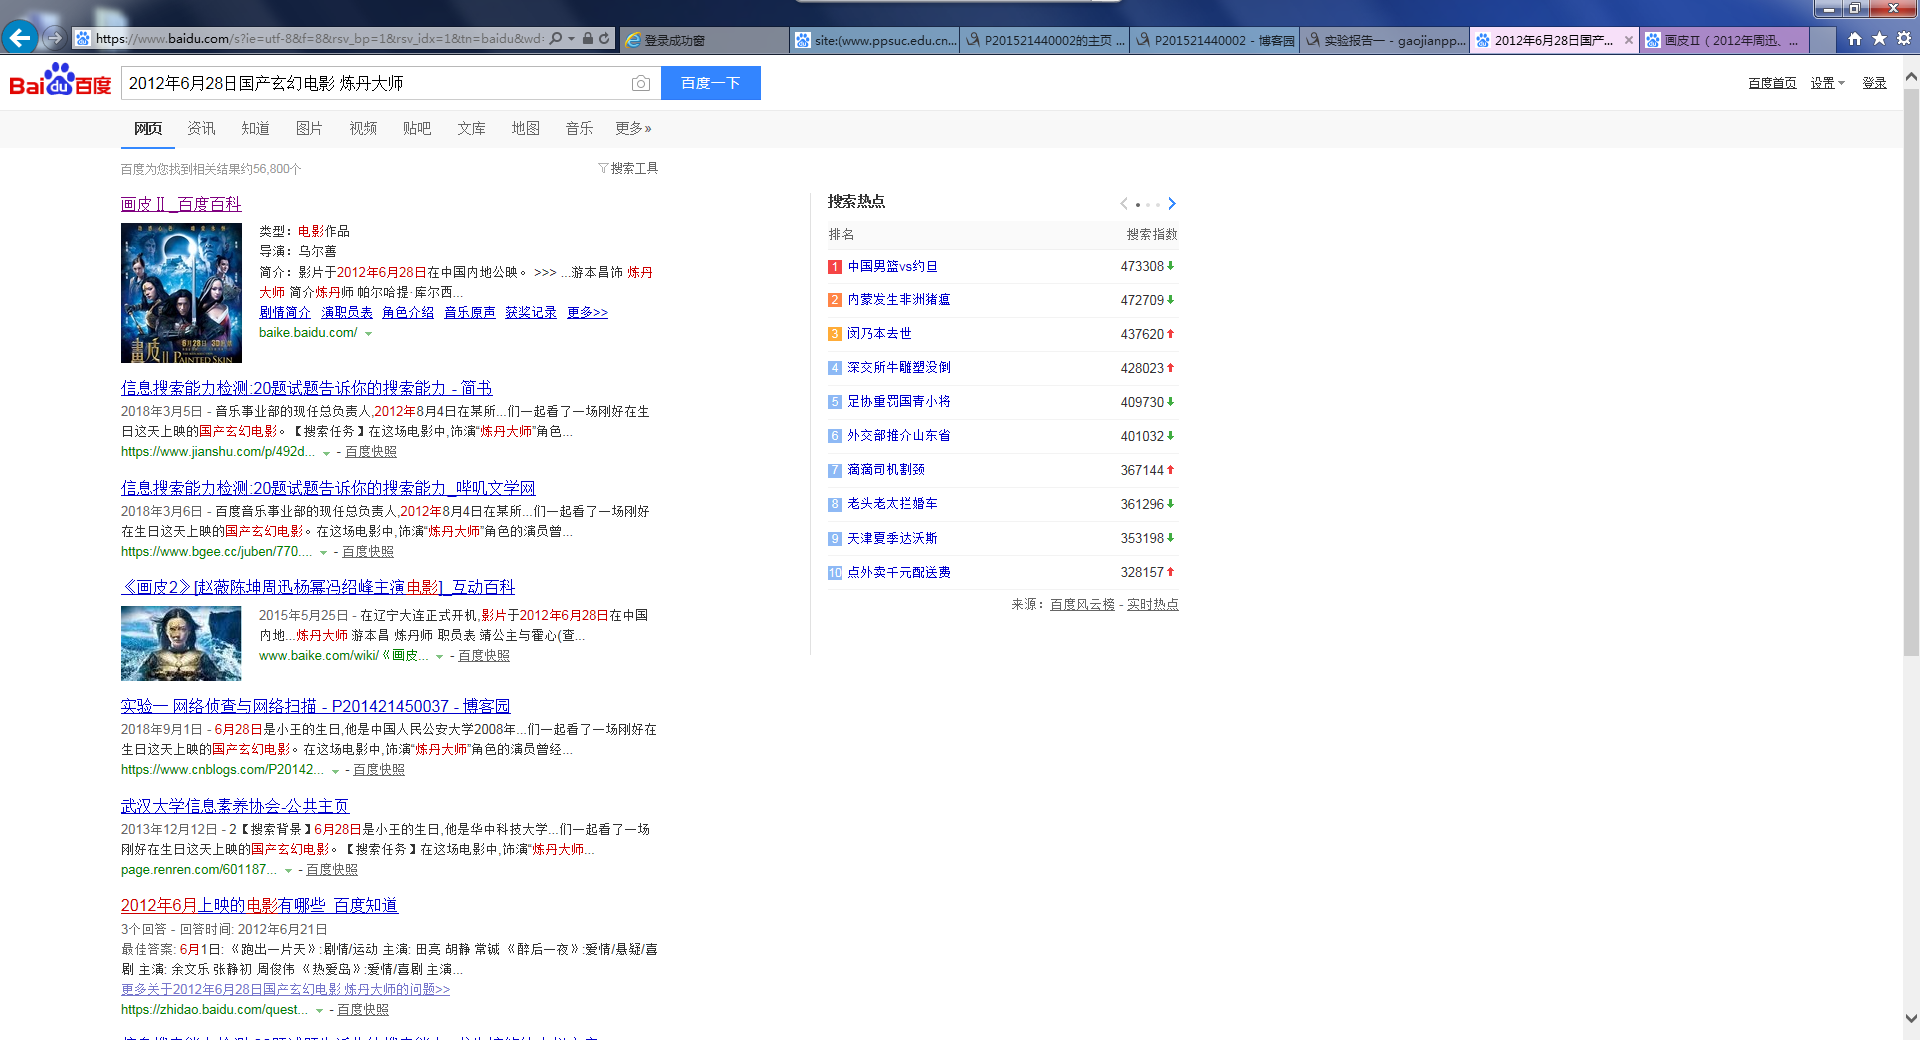Click the 画皮II movie poster thumbnail

181,293
